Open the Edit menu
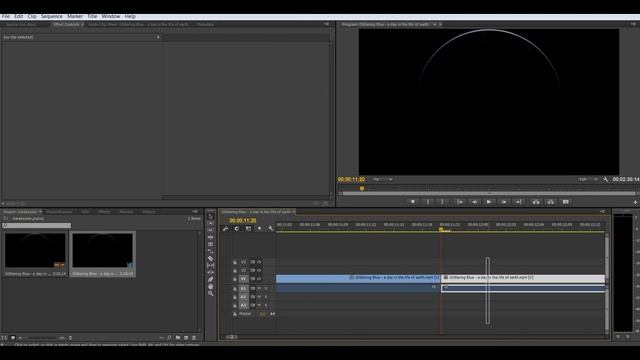Image resolution: width=640 pixels, height=360 pixels. click(19, 16)
